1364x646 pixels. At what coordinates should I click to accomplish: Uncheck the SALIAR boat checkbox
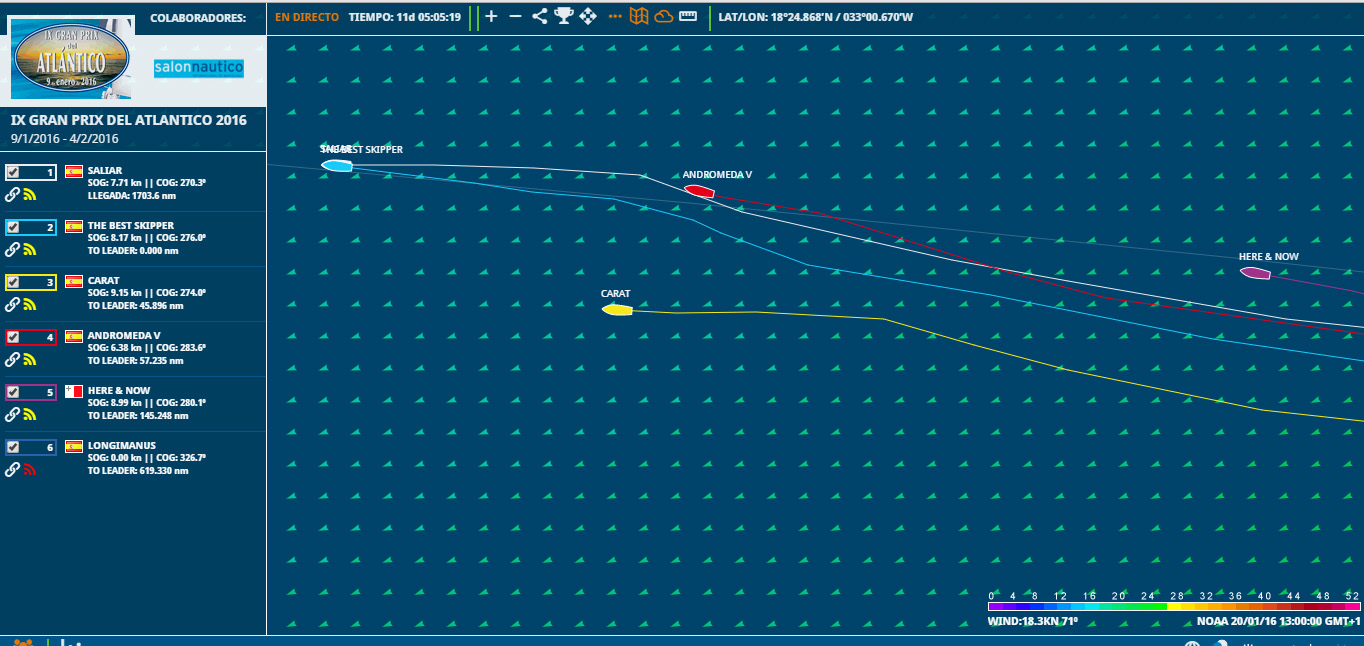(x=13, y=172)
